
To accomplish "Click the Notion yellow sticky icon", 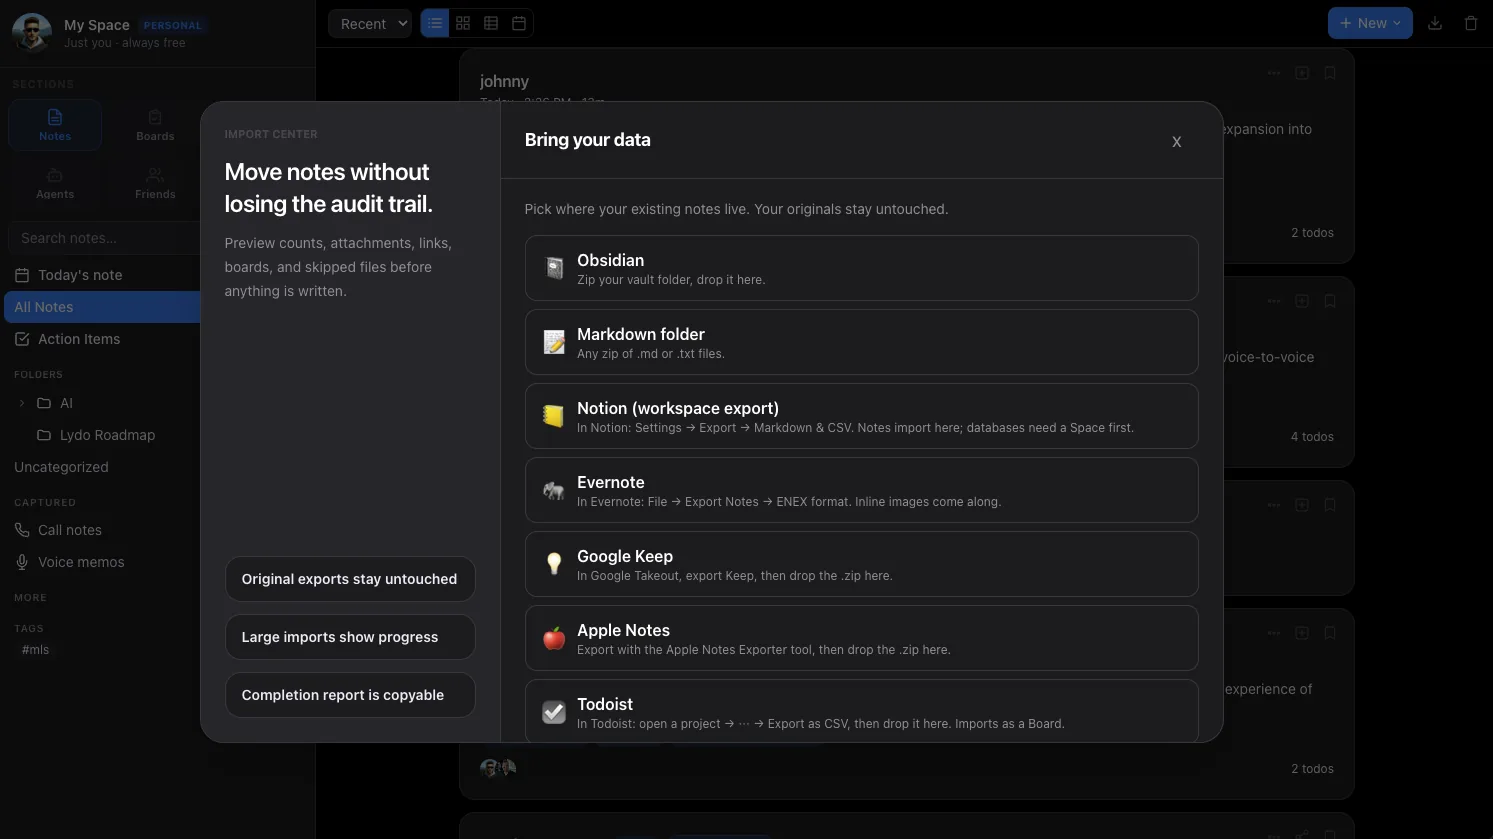I will tap(554, 416).
